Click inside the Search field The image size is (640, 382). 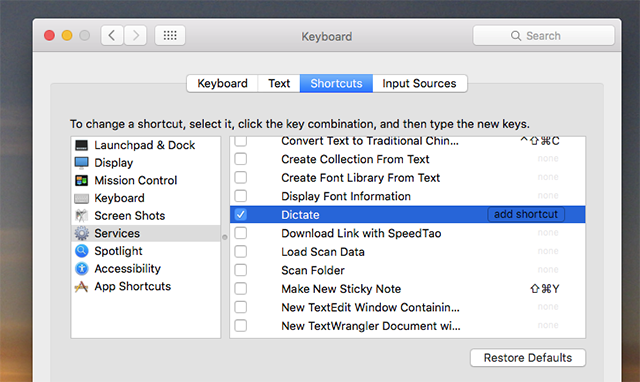click(544, 36)
